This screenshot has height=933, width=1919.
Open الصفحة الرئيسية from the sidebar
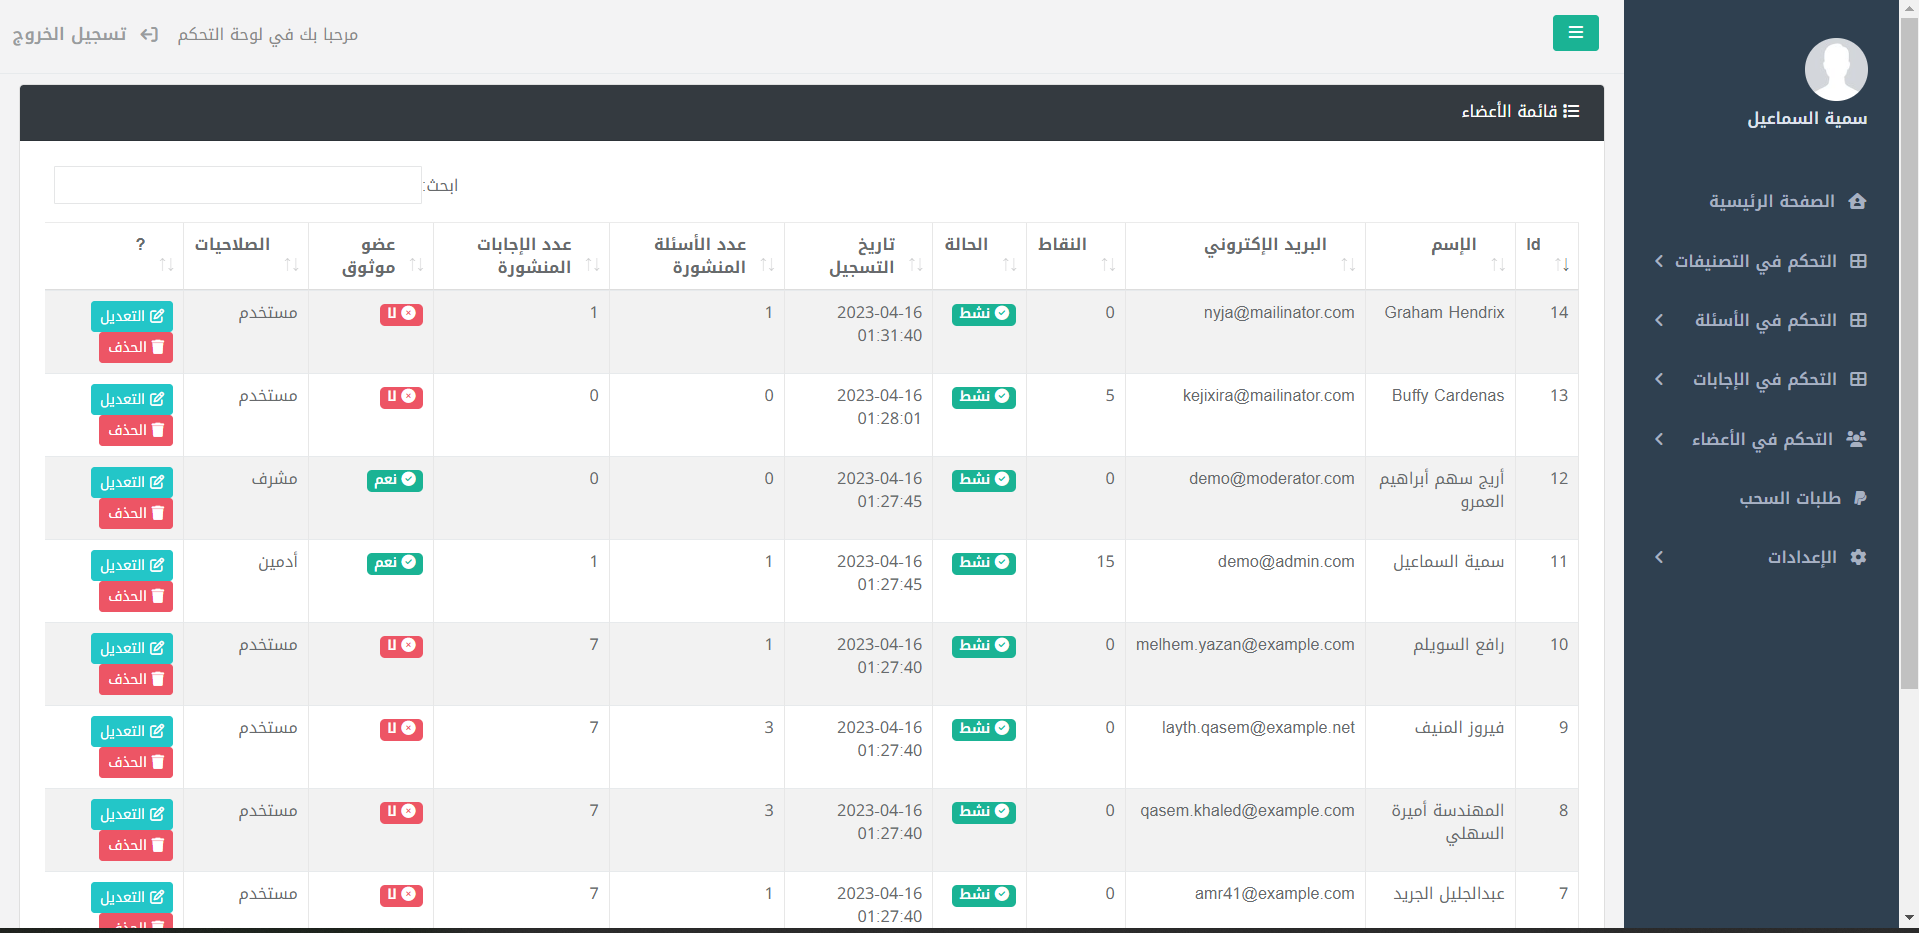click(1772, 201)
